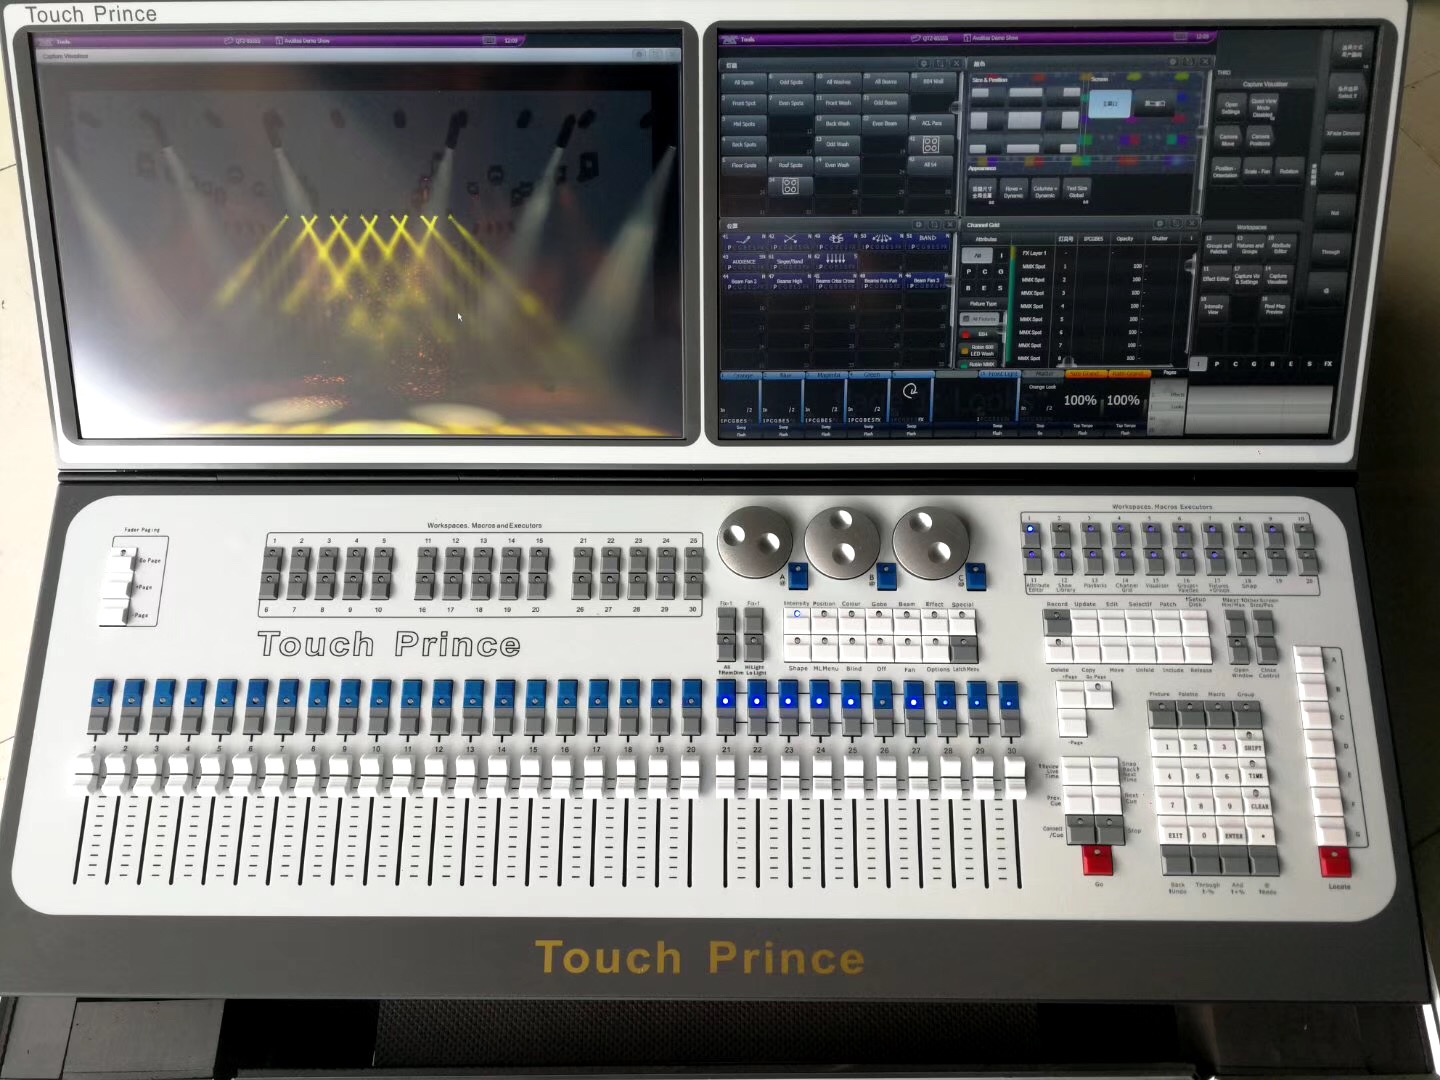Select the All Washes group
Viewport: 1440px width, 1080px height.
click(x=838, y=82)
